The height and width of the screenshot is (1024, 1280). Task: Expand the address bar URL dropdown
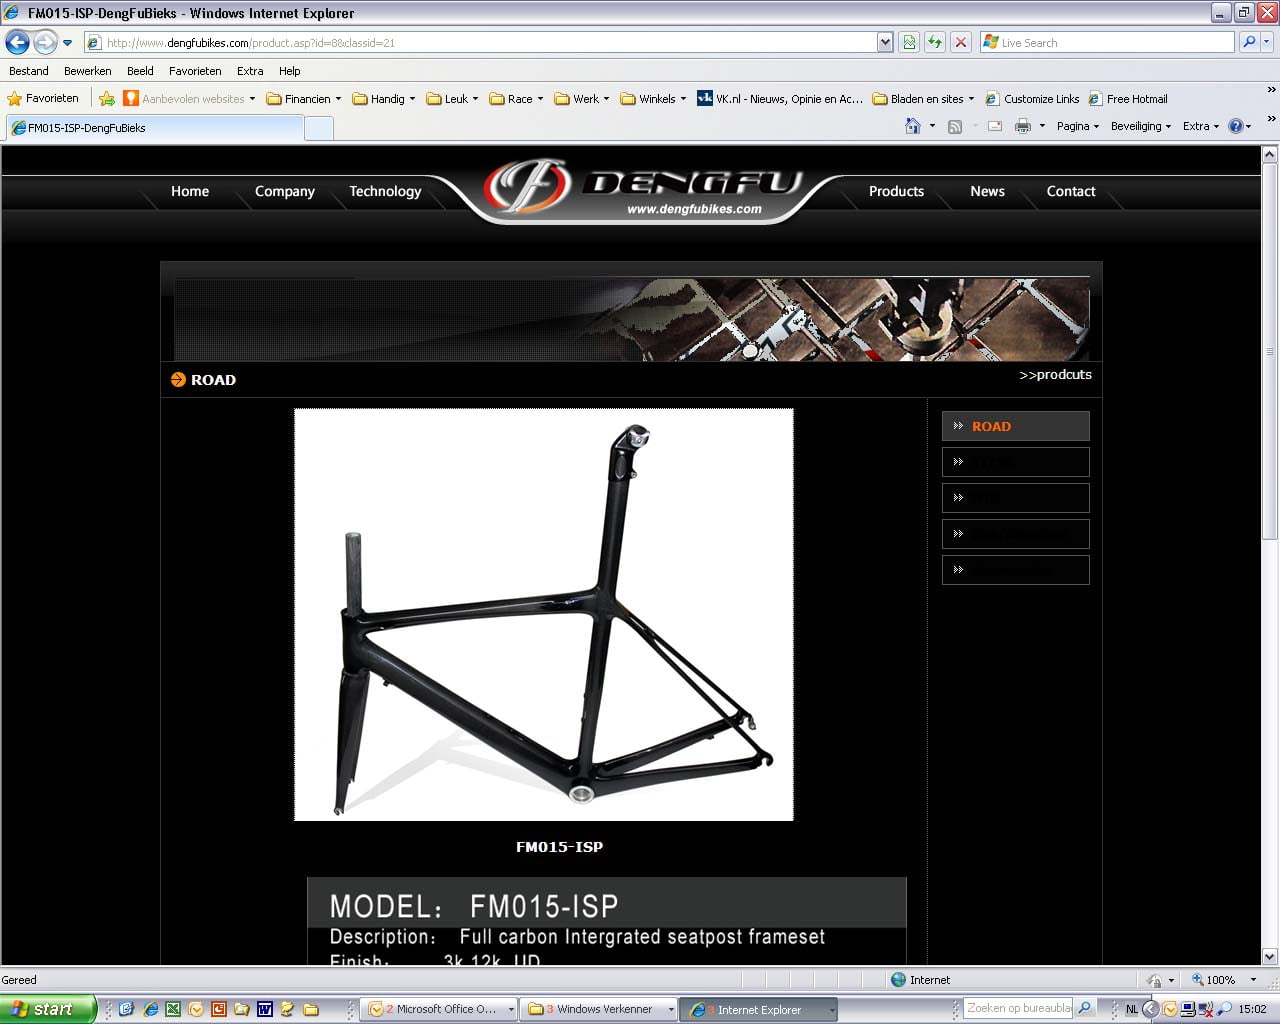tap(885, 42)
